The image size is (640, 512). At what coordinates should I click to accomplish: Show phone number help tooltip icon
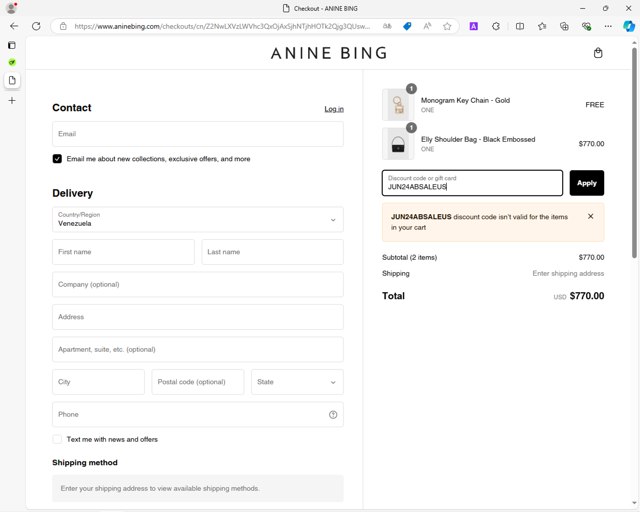coord(333,414)
